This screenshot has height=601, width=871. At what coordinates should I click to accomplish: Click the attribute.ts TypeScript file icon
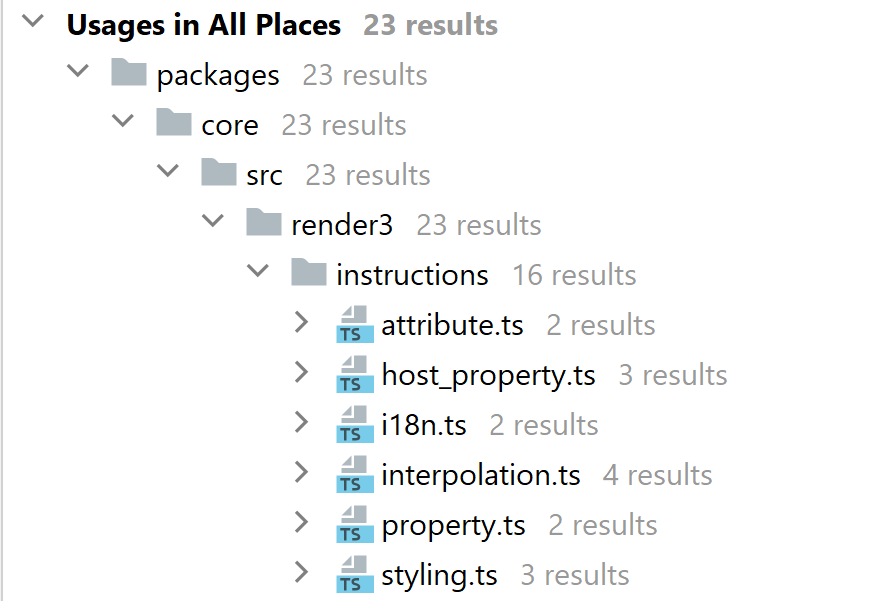354,324
